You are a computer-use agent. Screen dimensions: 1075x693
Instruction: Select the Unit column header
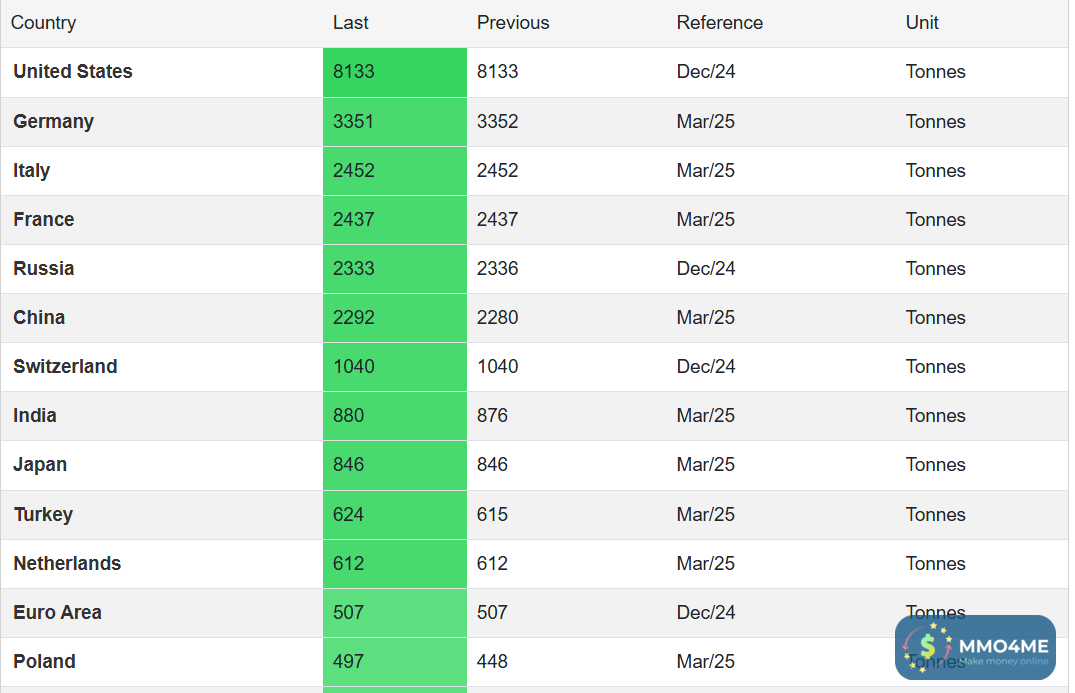tap(922, 23)
